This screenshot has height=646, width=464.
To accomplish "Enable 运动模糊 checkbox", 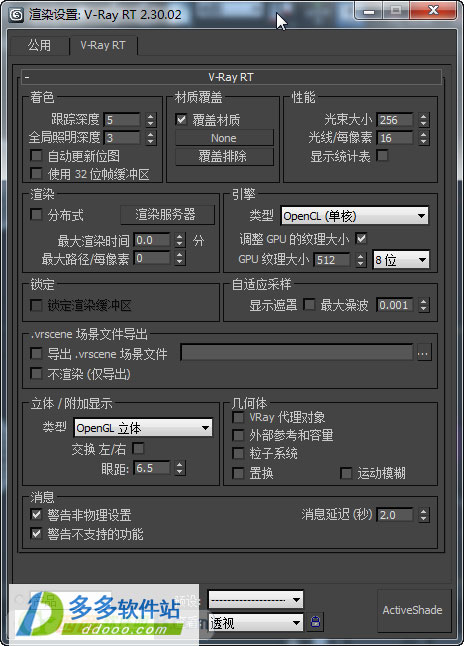I will click(x=346, y=473).
